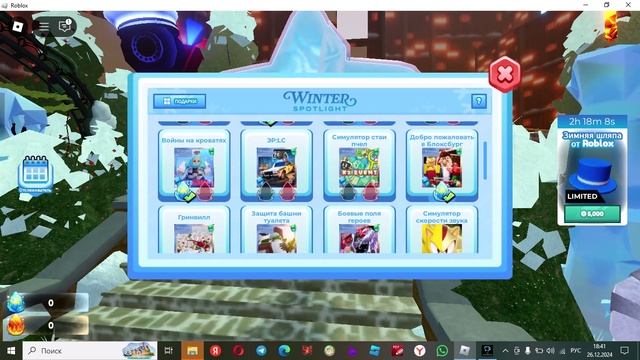Screen dimensions: 640x360
Task: Open the question mark help button
Action: coord(479,101)
